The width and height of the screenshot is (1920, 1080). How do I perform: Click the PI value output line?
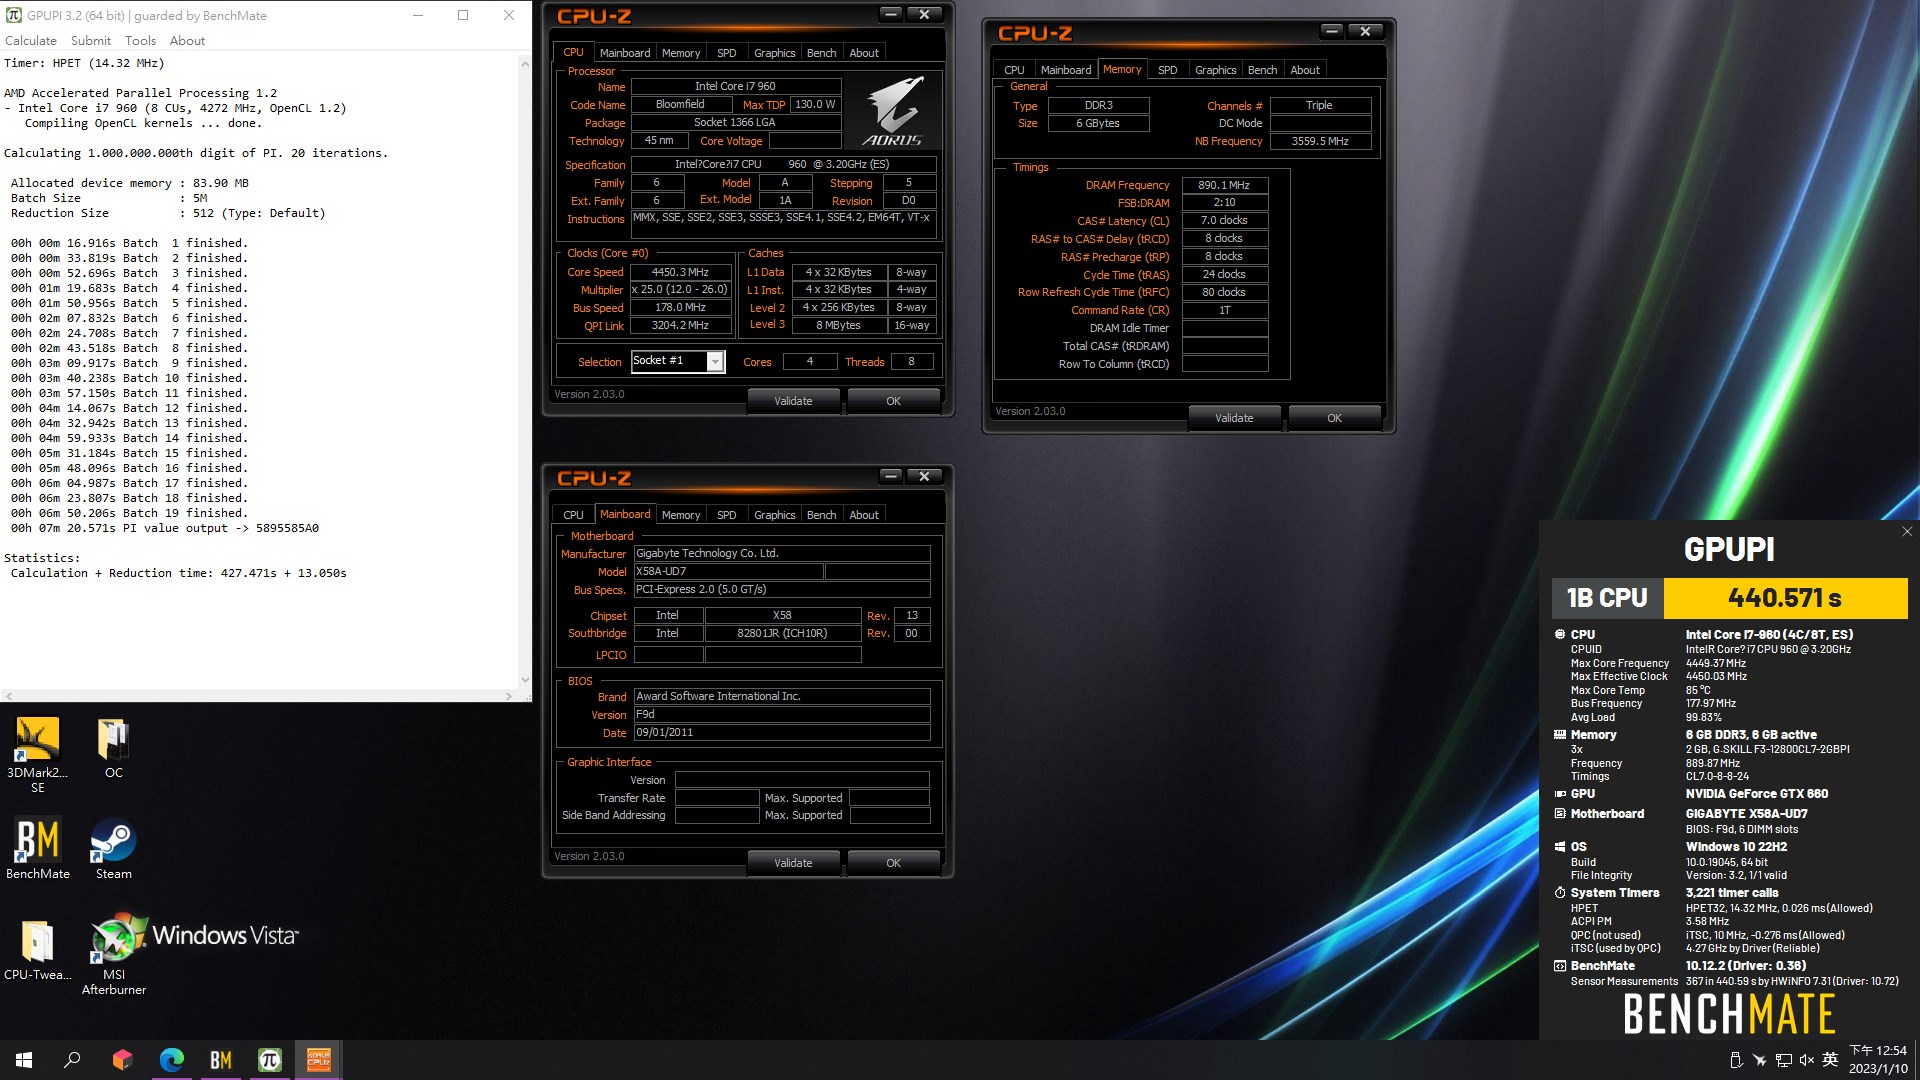[165, 528]
